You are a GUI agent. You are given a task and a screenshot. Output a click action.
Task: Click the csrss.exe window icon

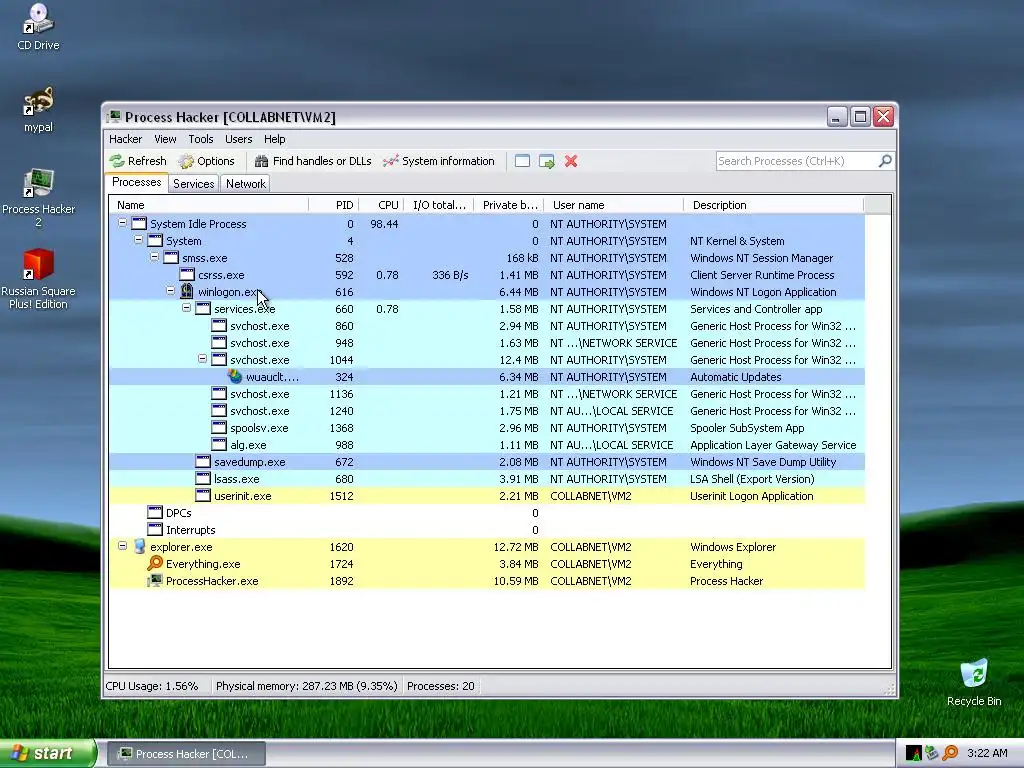pyautogui.click(x=187, y=274)
